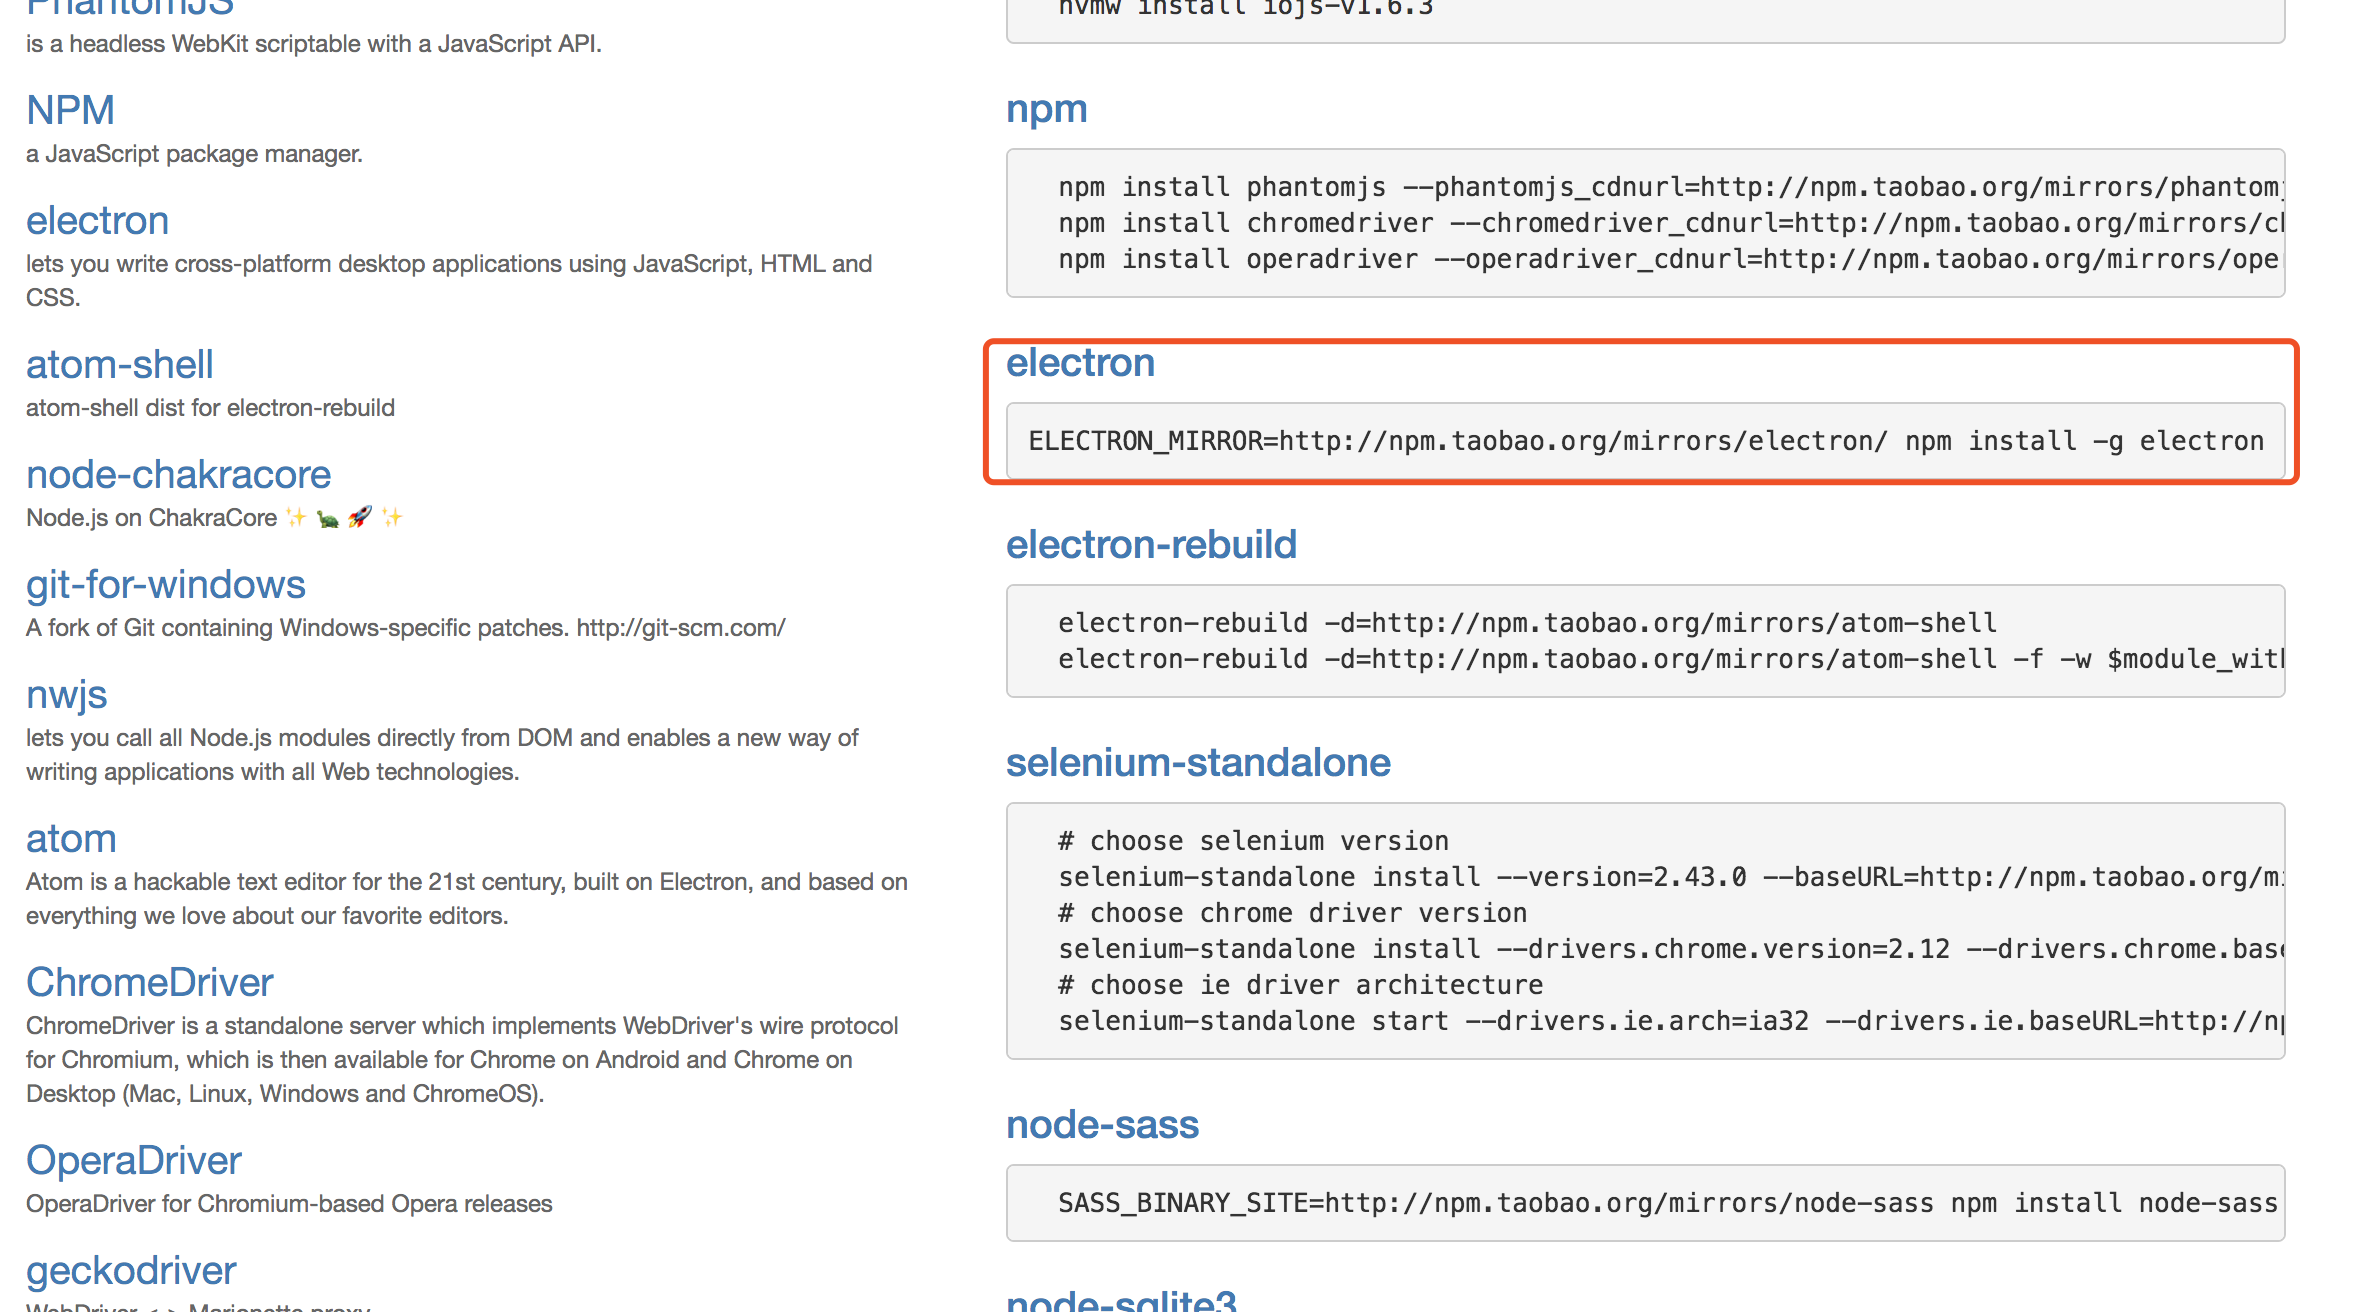This screenshot has width=2362, height=1312.
Task: Open the ChromeDriver mirror link
Action: (149, 982)
